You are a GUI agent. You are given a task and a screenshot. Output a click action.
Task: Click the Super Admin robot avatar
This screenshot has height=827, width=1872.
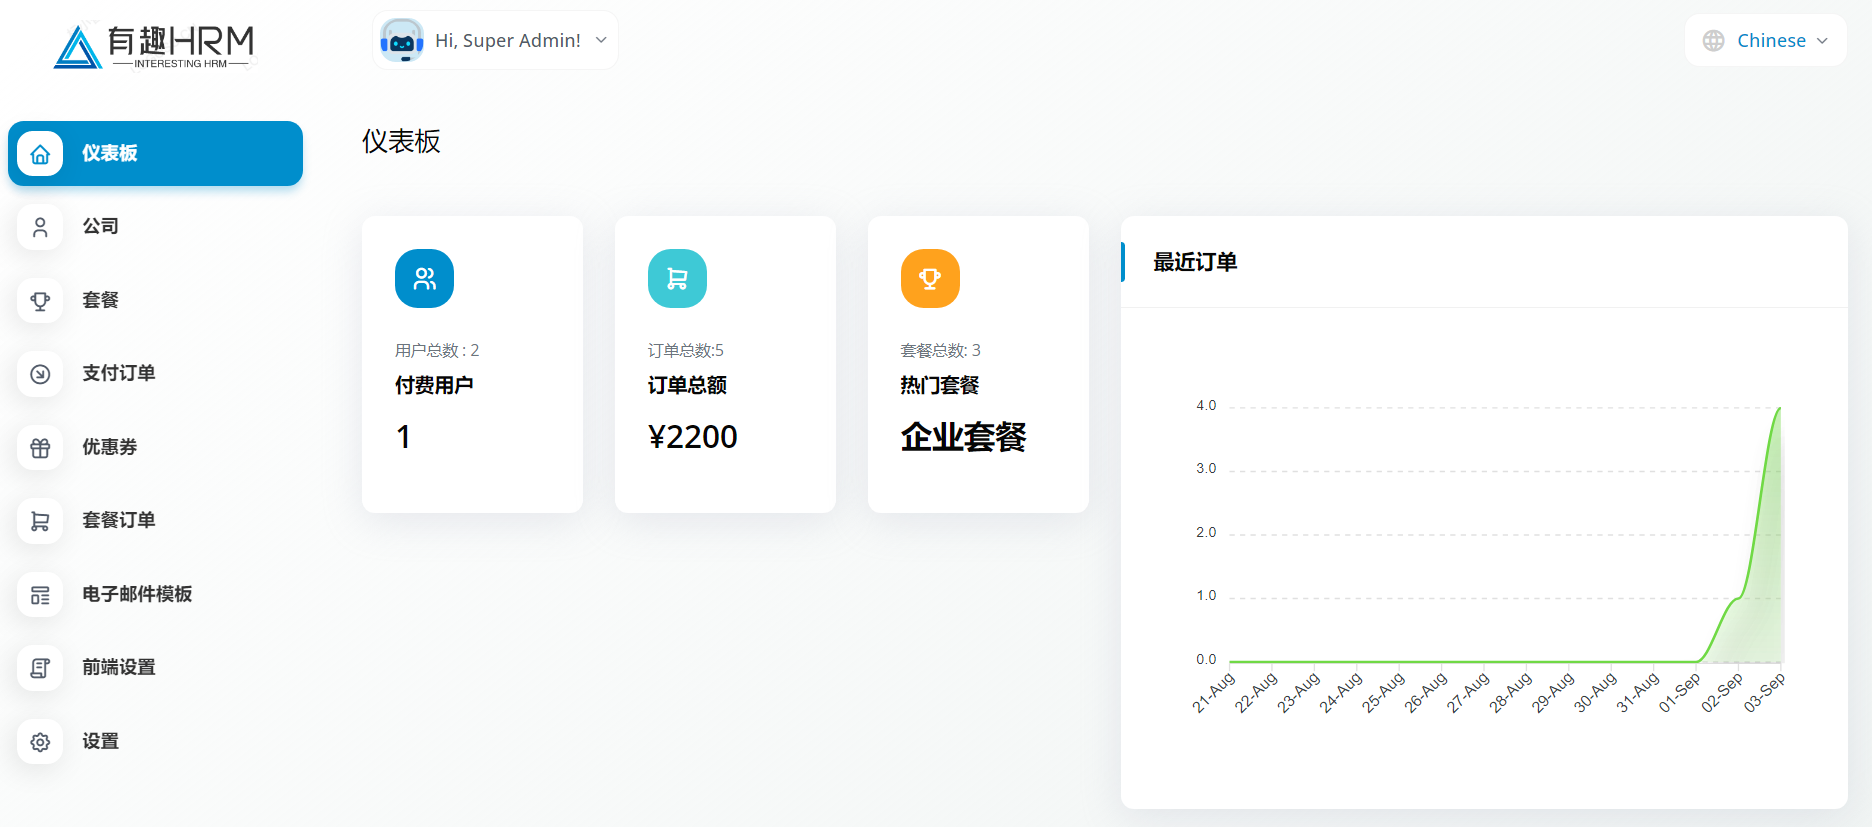pos(402,41)
